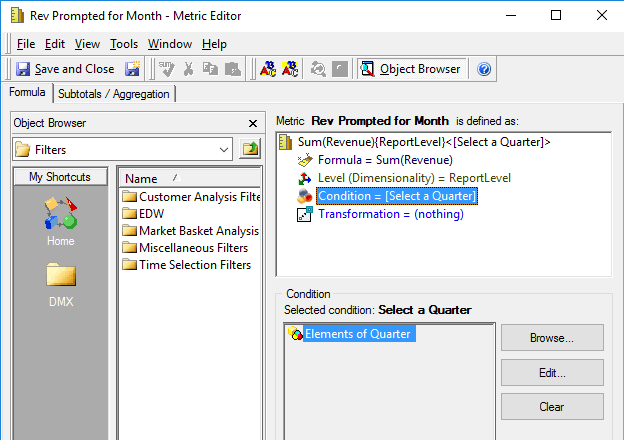Click the Home shortcut icon
Viewport: 624px width, 440px height.
(x=60, y=218)
